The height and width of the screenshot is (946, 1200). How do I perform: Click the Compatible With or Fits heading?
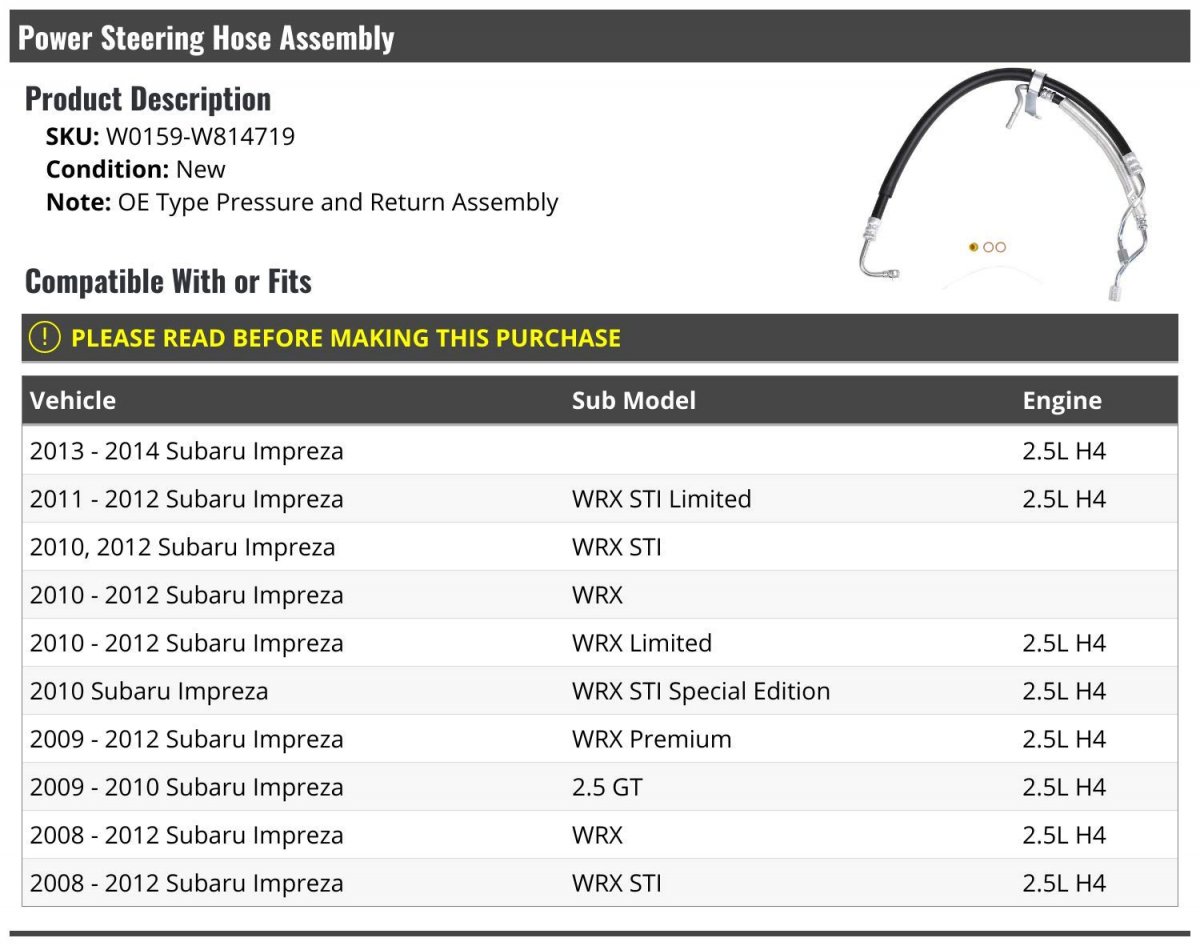pos(168,282)
